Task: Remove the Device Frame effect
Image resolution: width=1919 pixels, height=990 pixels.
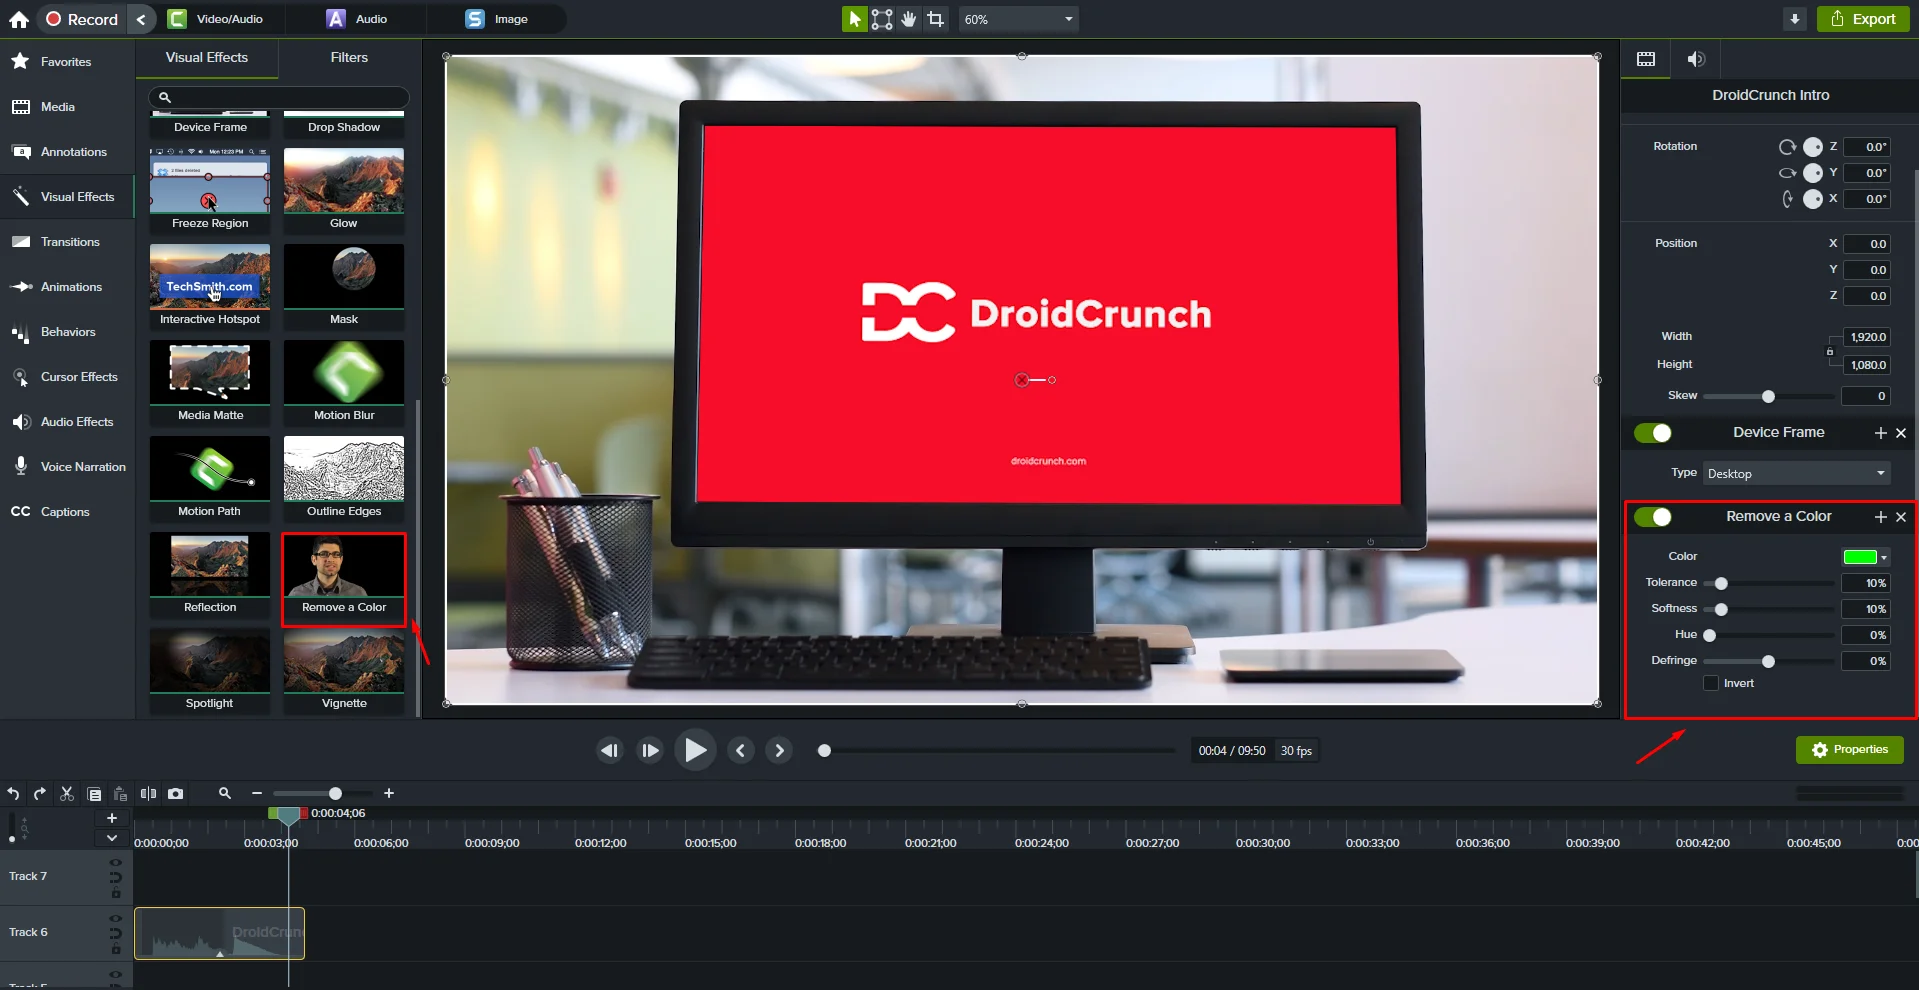Action: pos(1901,433)
